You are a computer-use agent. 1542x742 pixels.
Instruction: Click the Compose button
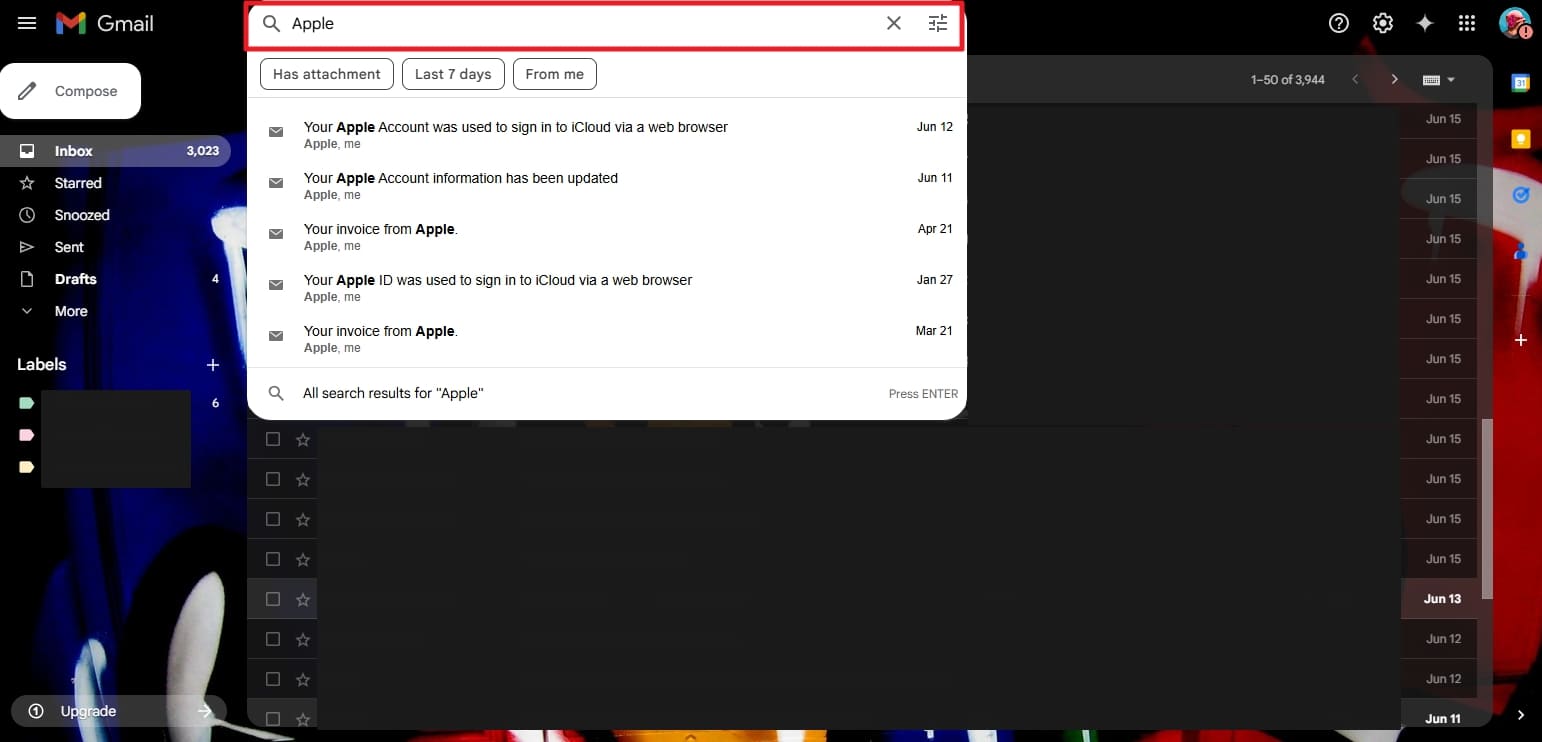click(x=71, y=90)
